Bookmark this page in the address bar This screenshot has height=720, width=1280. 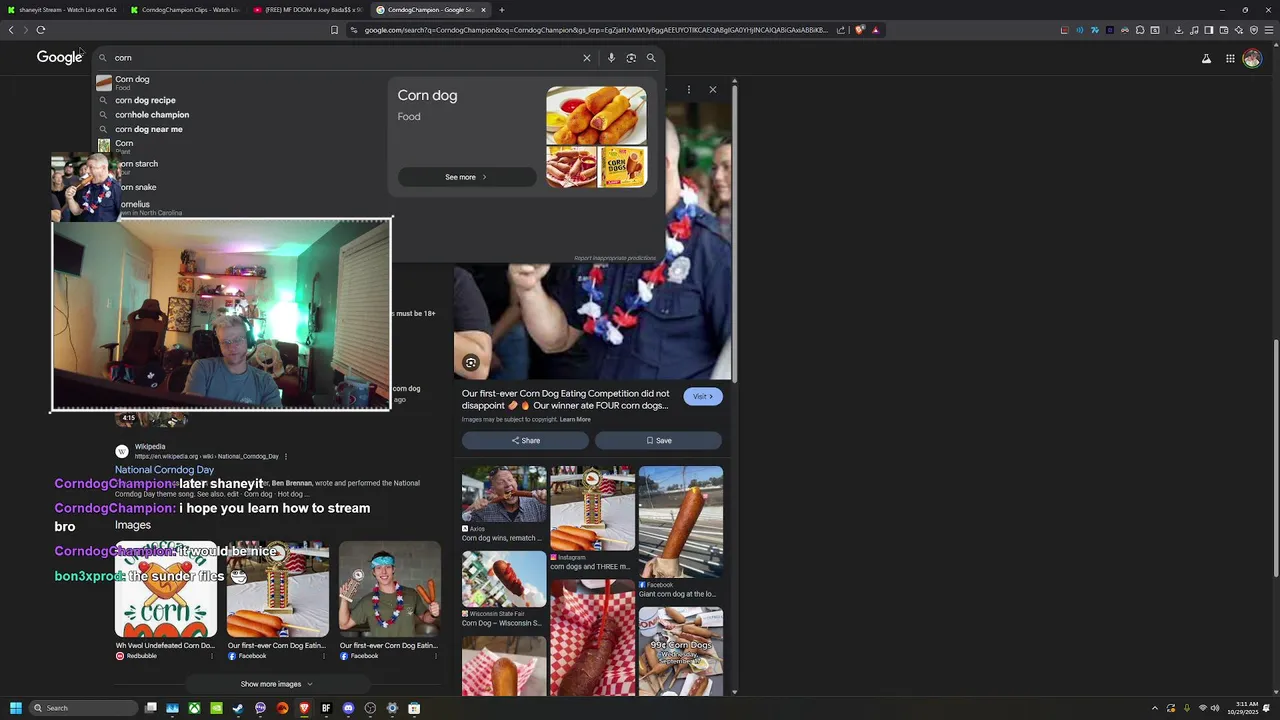334,30
